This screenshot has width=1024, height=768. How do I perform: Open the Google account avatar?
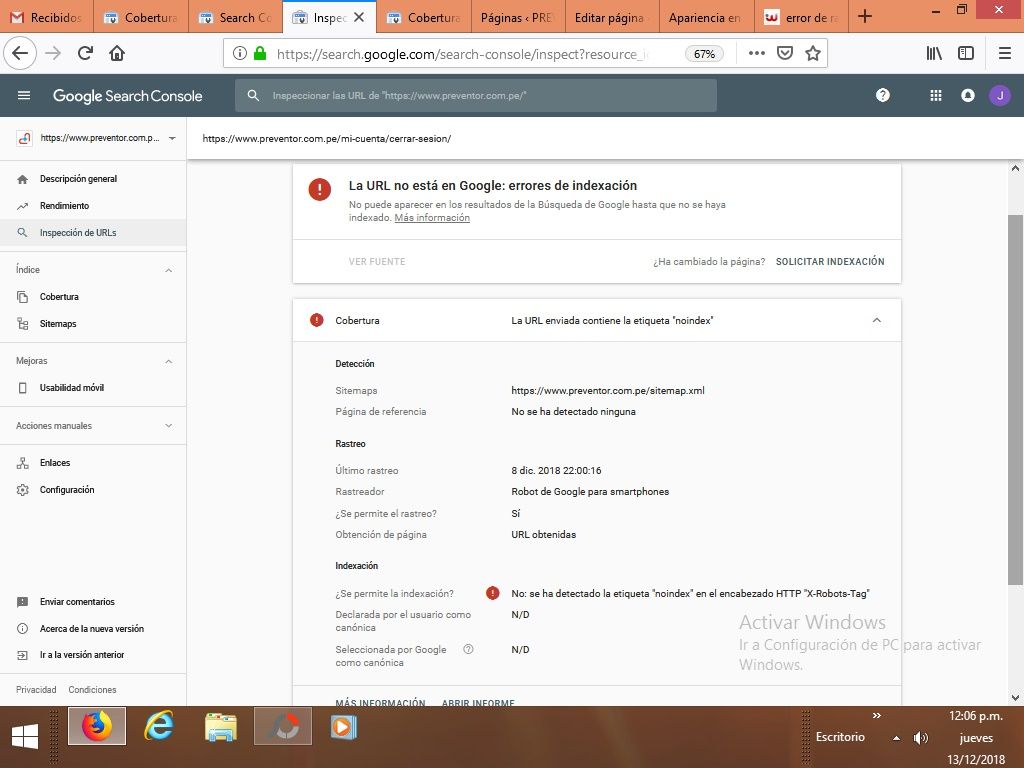[999, 95]
